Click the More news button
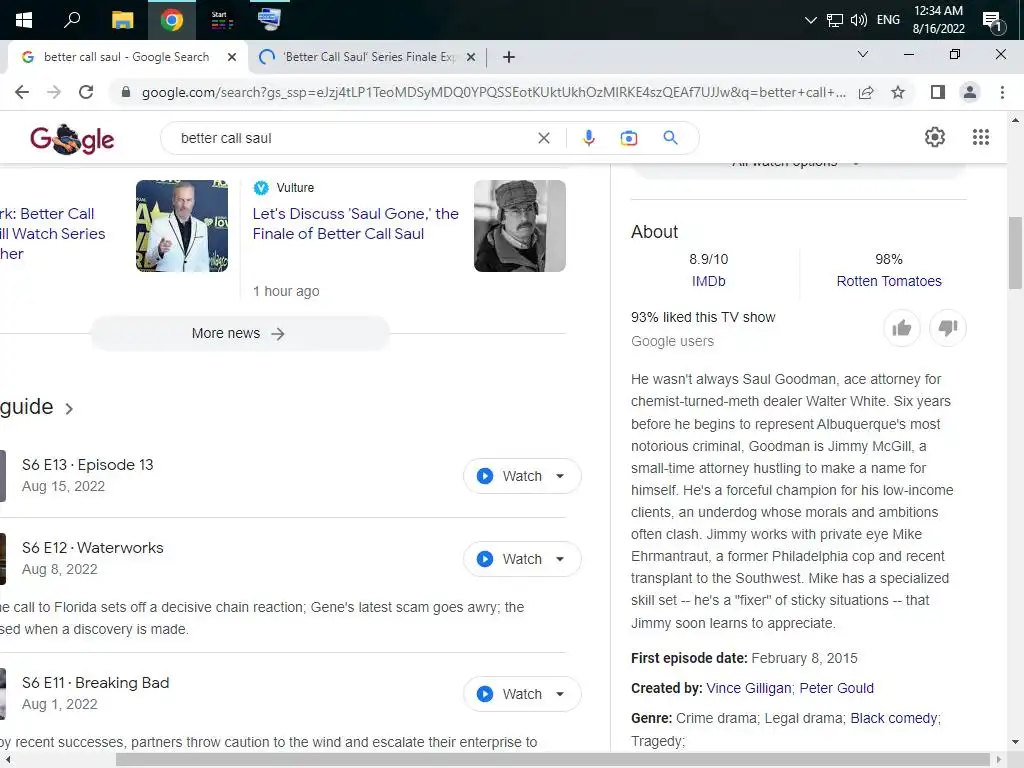The width and height of the screenshot is (1024, 768). coord(239,334)
